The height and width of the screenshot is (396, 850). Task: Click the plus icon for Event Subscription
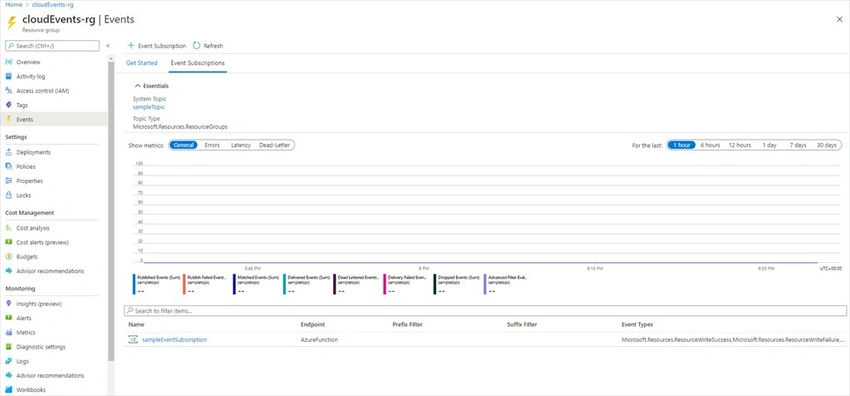pos(131,46)
